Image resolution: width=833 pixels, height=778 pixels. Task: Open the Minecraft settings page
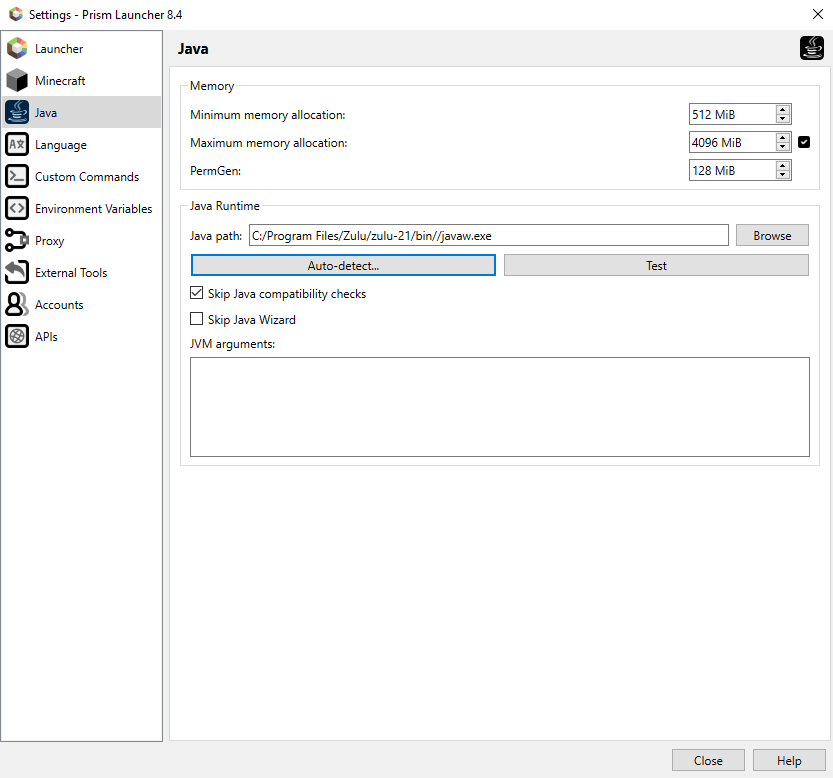point(82,80)
